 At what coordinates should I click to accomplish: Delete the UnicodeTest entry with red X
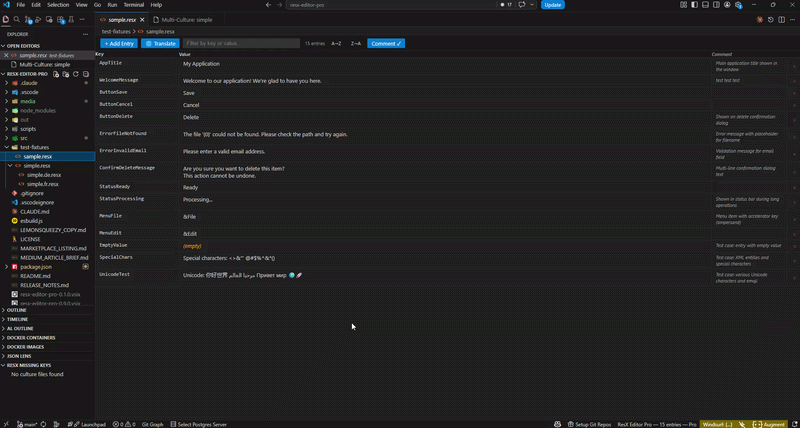tap(794, 278)
